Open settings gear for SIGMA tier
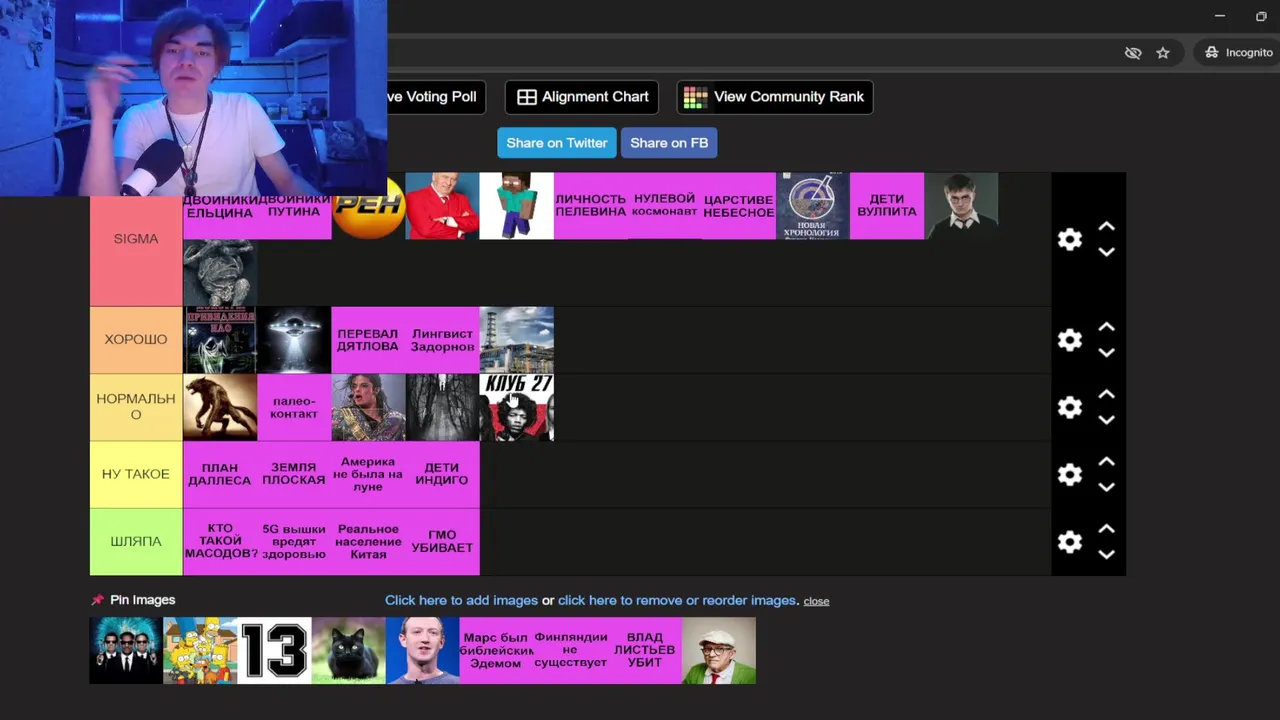 (1070, 239)
